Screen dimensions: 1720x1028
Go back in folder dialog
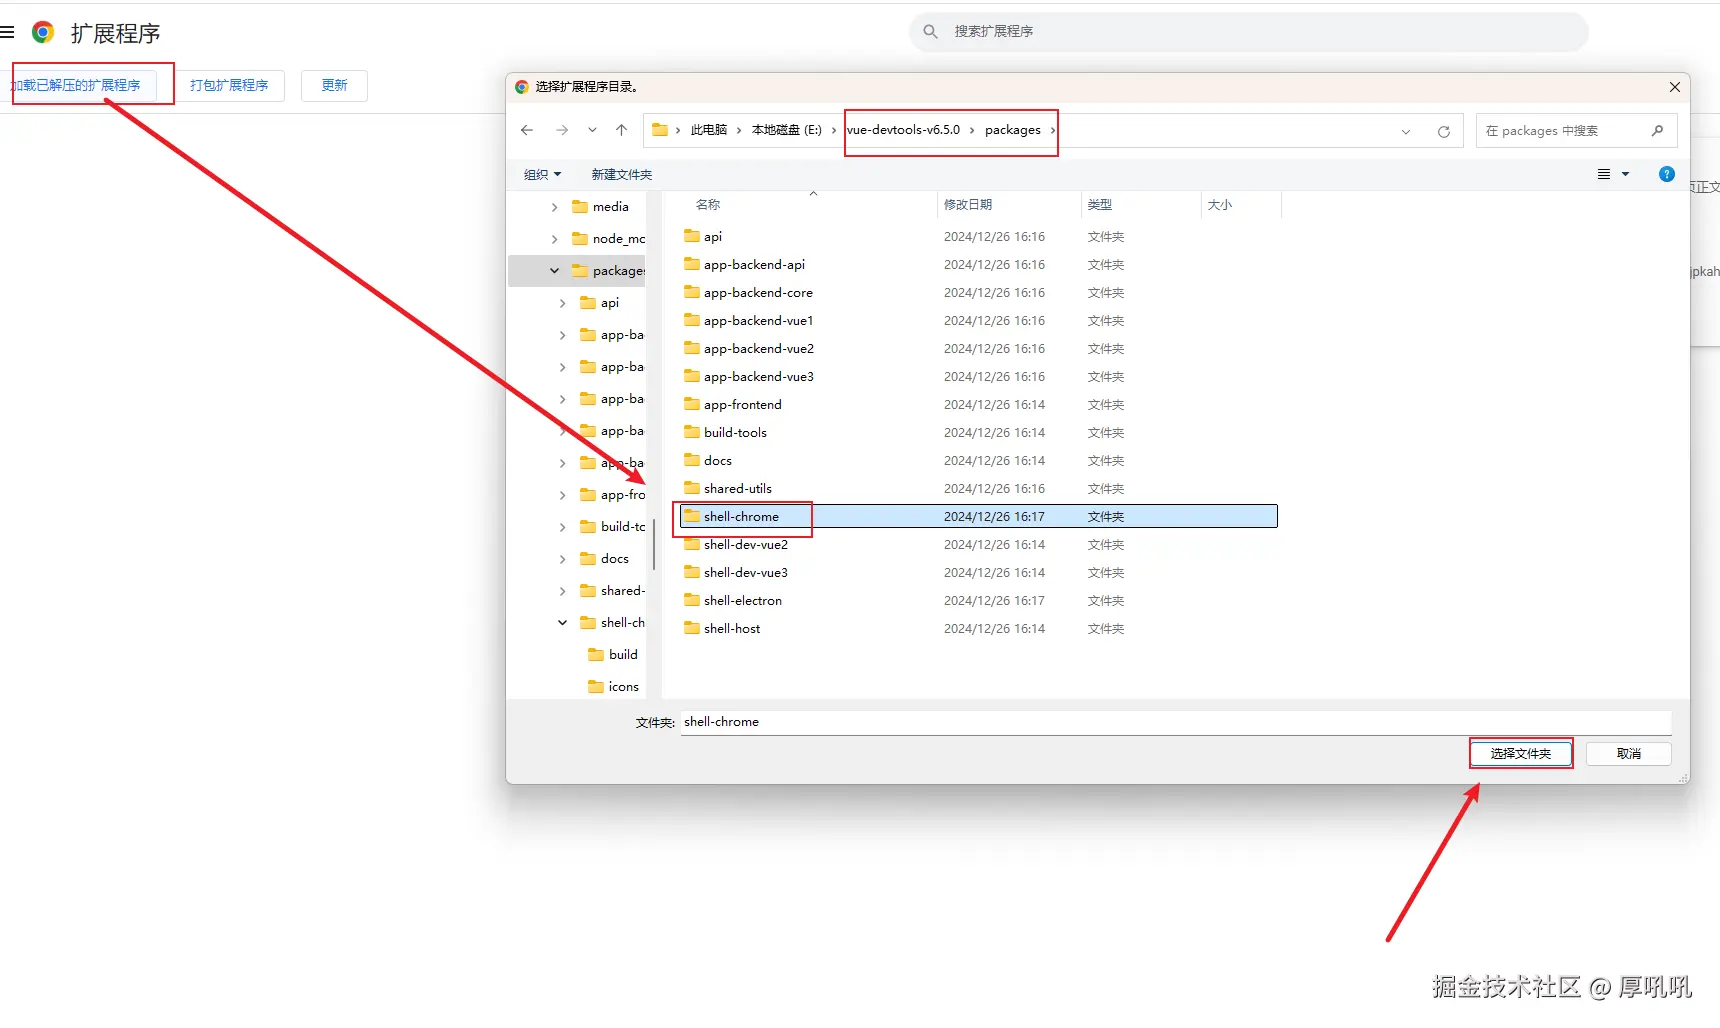pos(527,130)
